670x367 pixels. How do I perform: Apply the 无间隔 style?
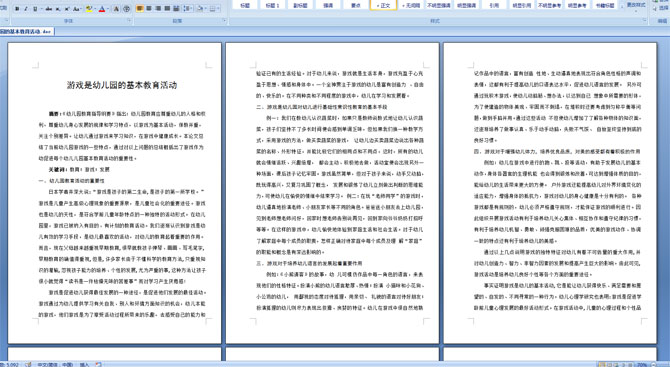(x=410, y=5)
